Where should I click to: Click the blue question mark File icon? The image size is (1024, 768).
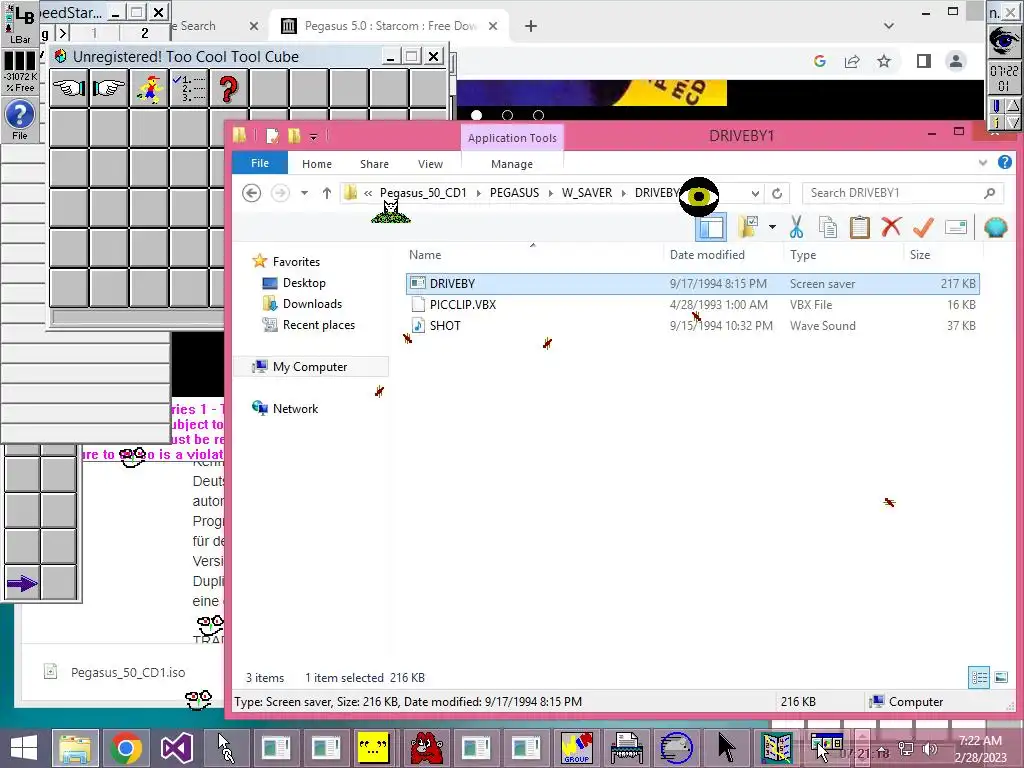tap(20, 120)
